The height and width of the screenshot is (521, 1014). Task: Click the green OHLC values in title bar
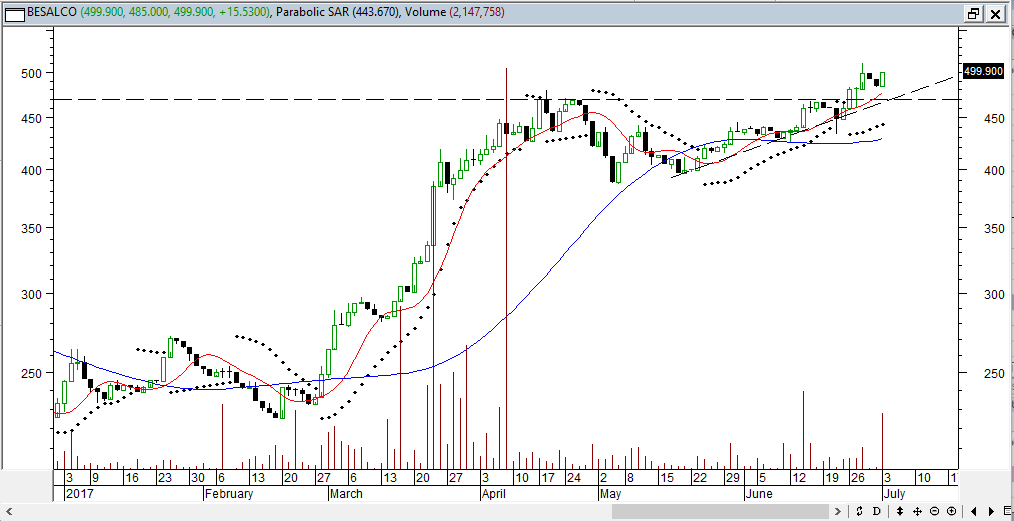tap(174, 12)
